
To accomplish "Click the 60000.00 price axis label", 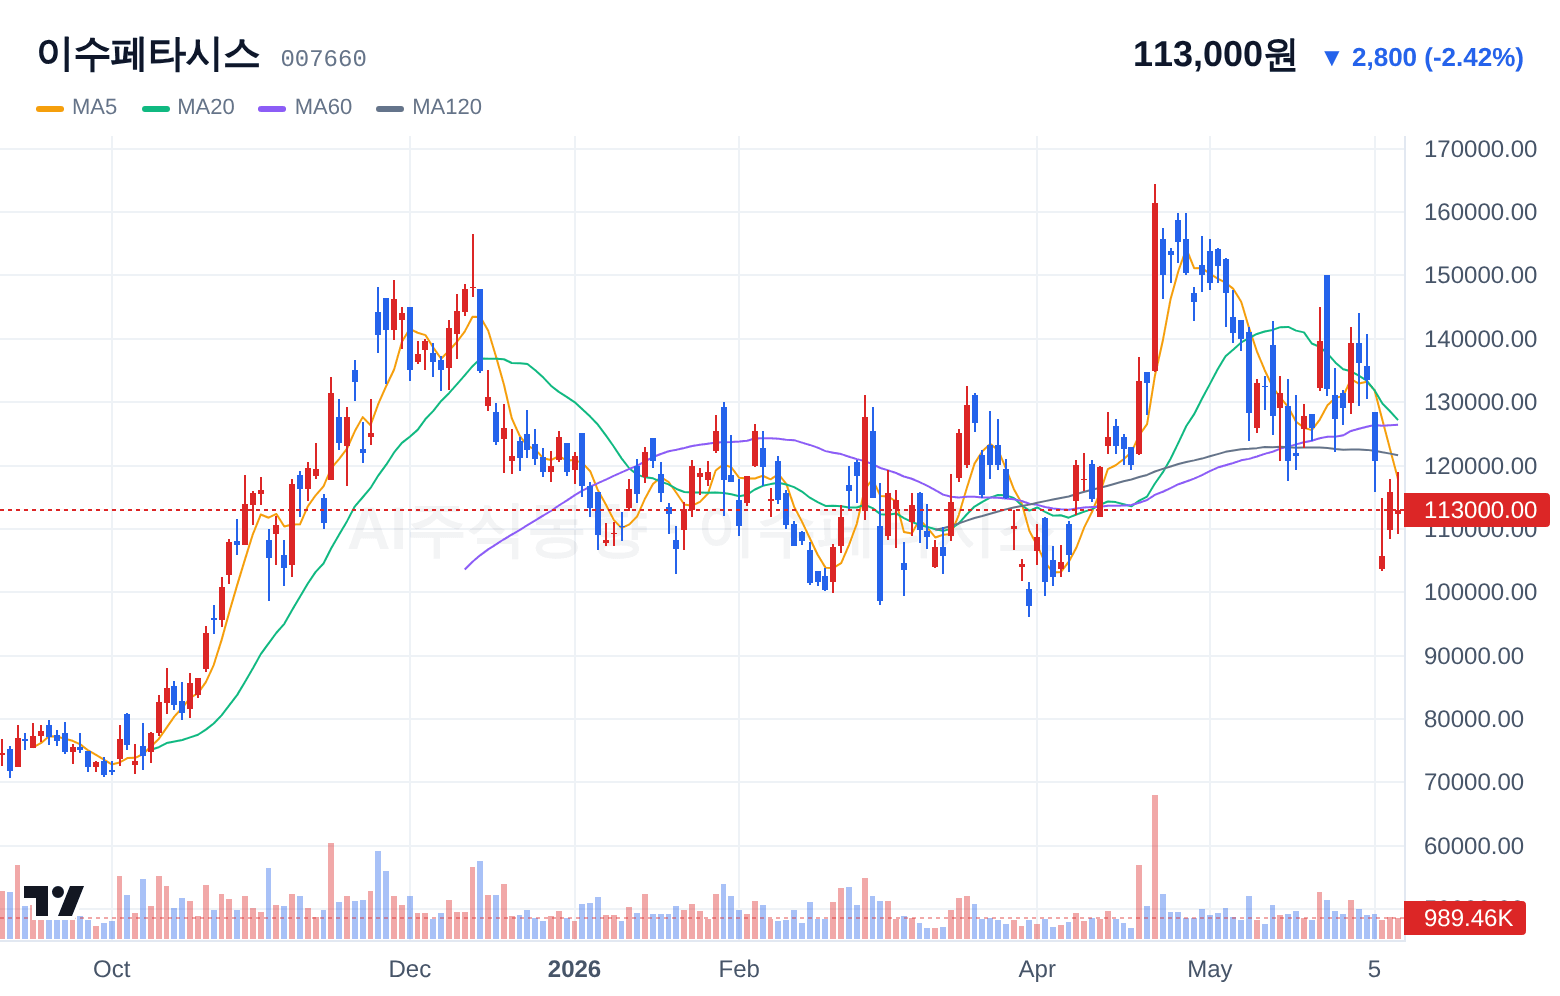I will tap(1474, 846).
